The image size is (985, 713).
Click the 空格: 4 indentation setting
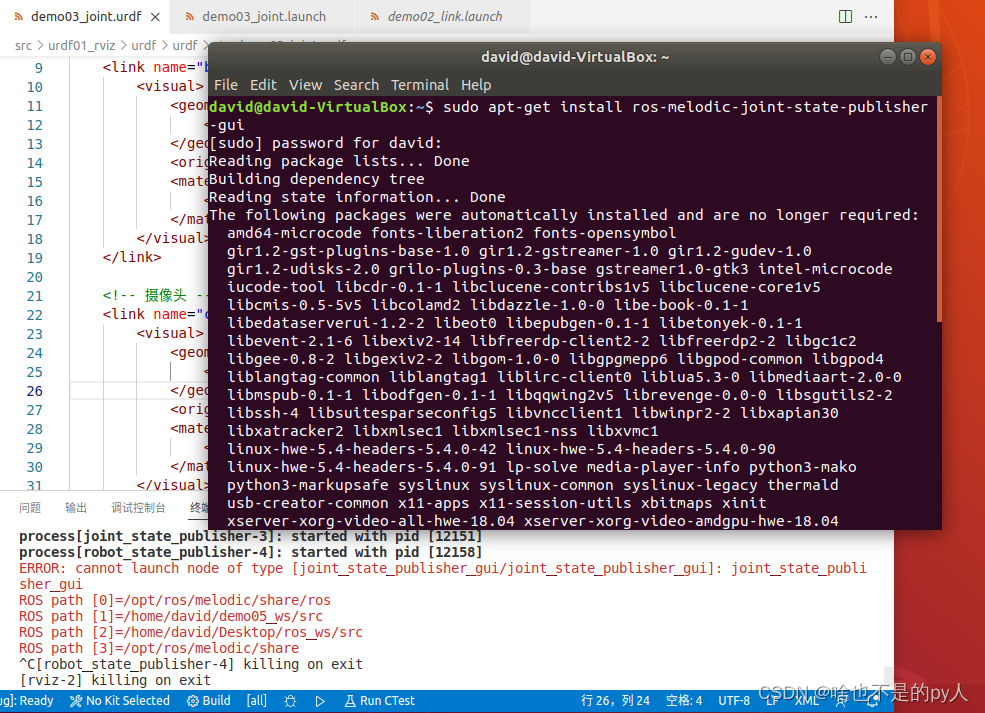(683, 700)
